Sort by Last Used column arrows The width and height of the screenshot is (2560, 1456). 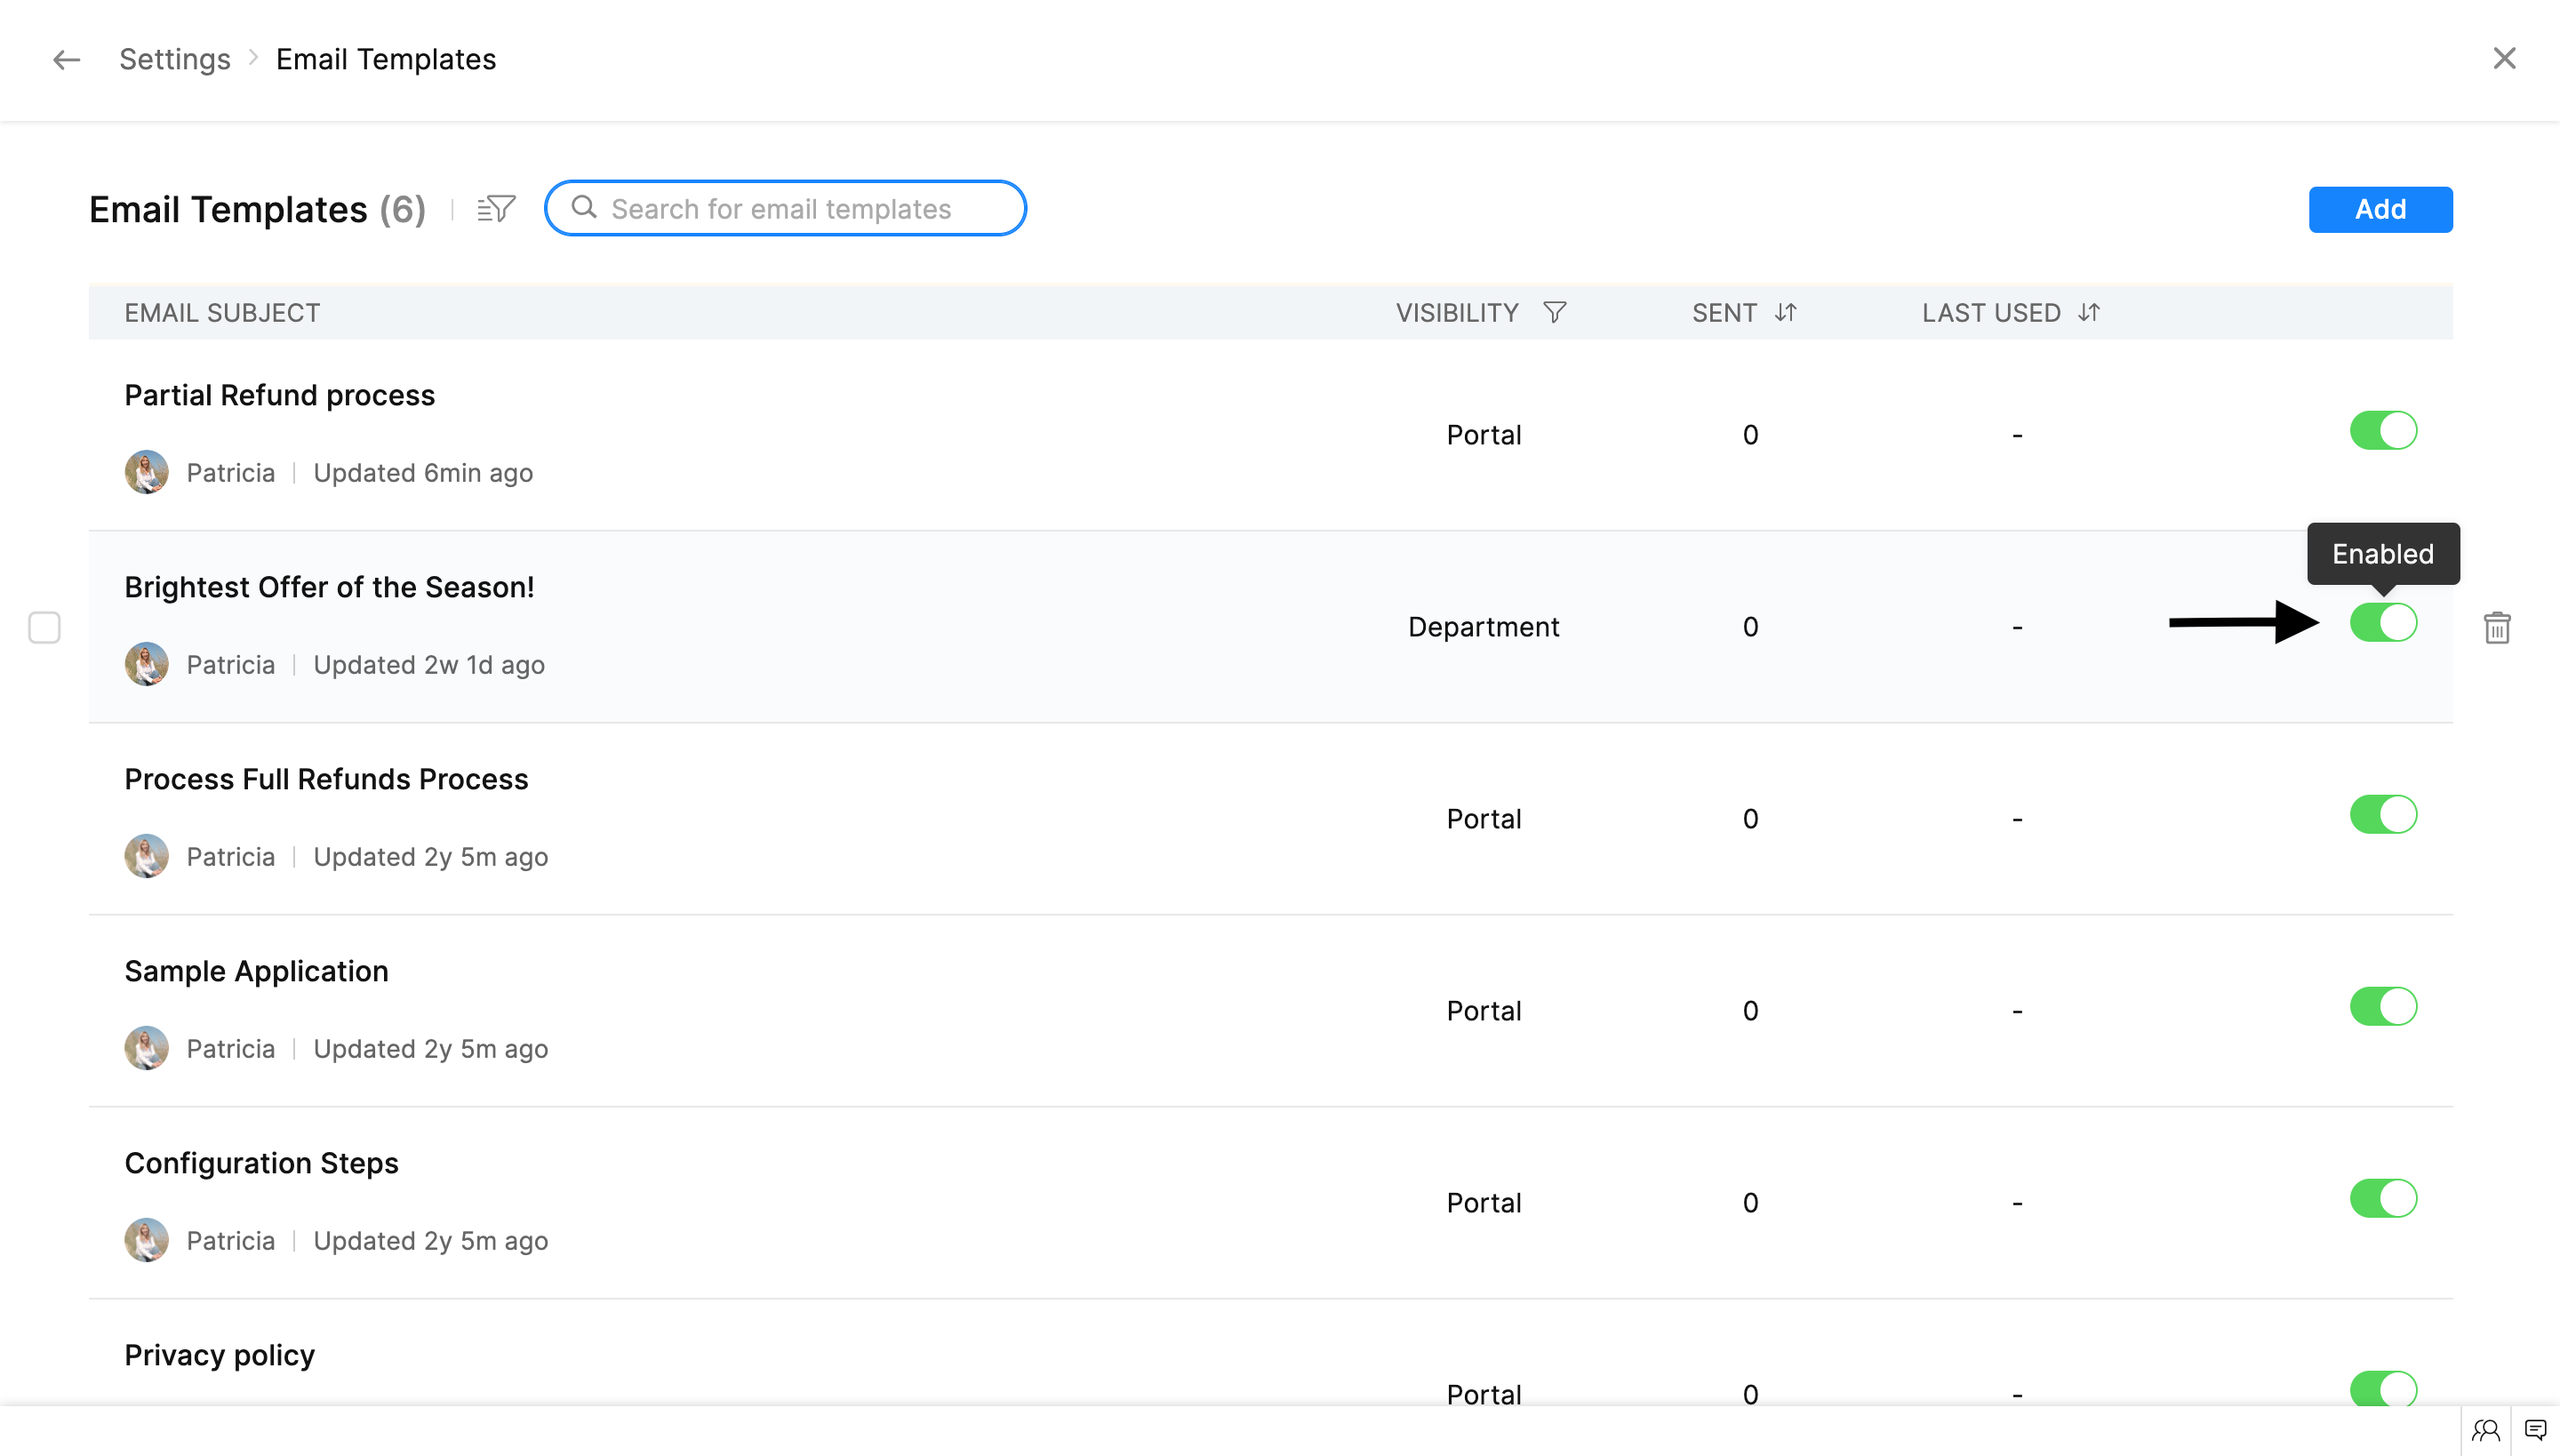2089,313
